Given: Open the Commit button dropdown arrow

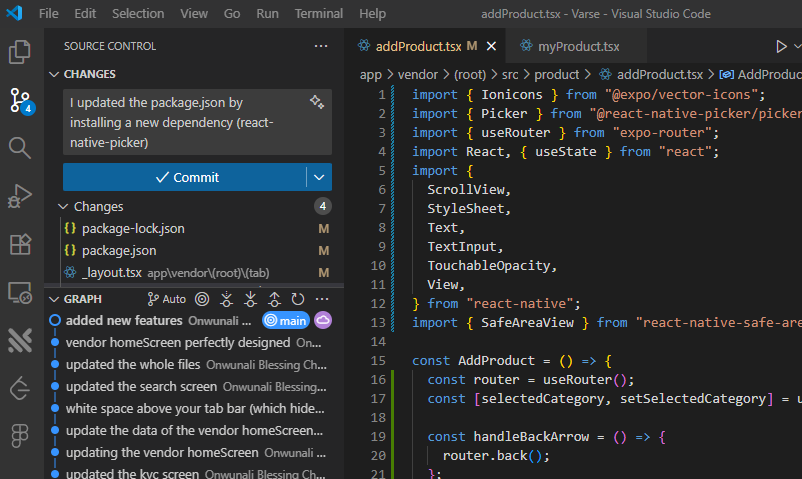Looking at the screenshot, I should (319, 177).
